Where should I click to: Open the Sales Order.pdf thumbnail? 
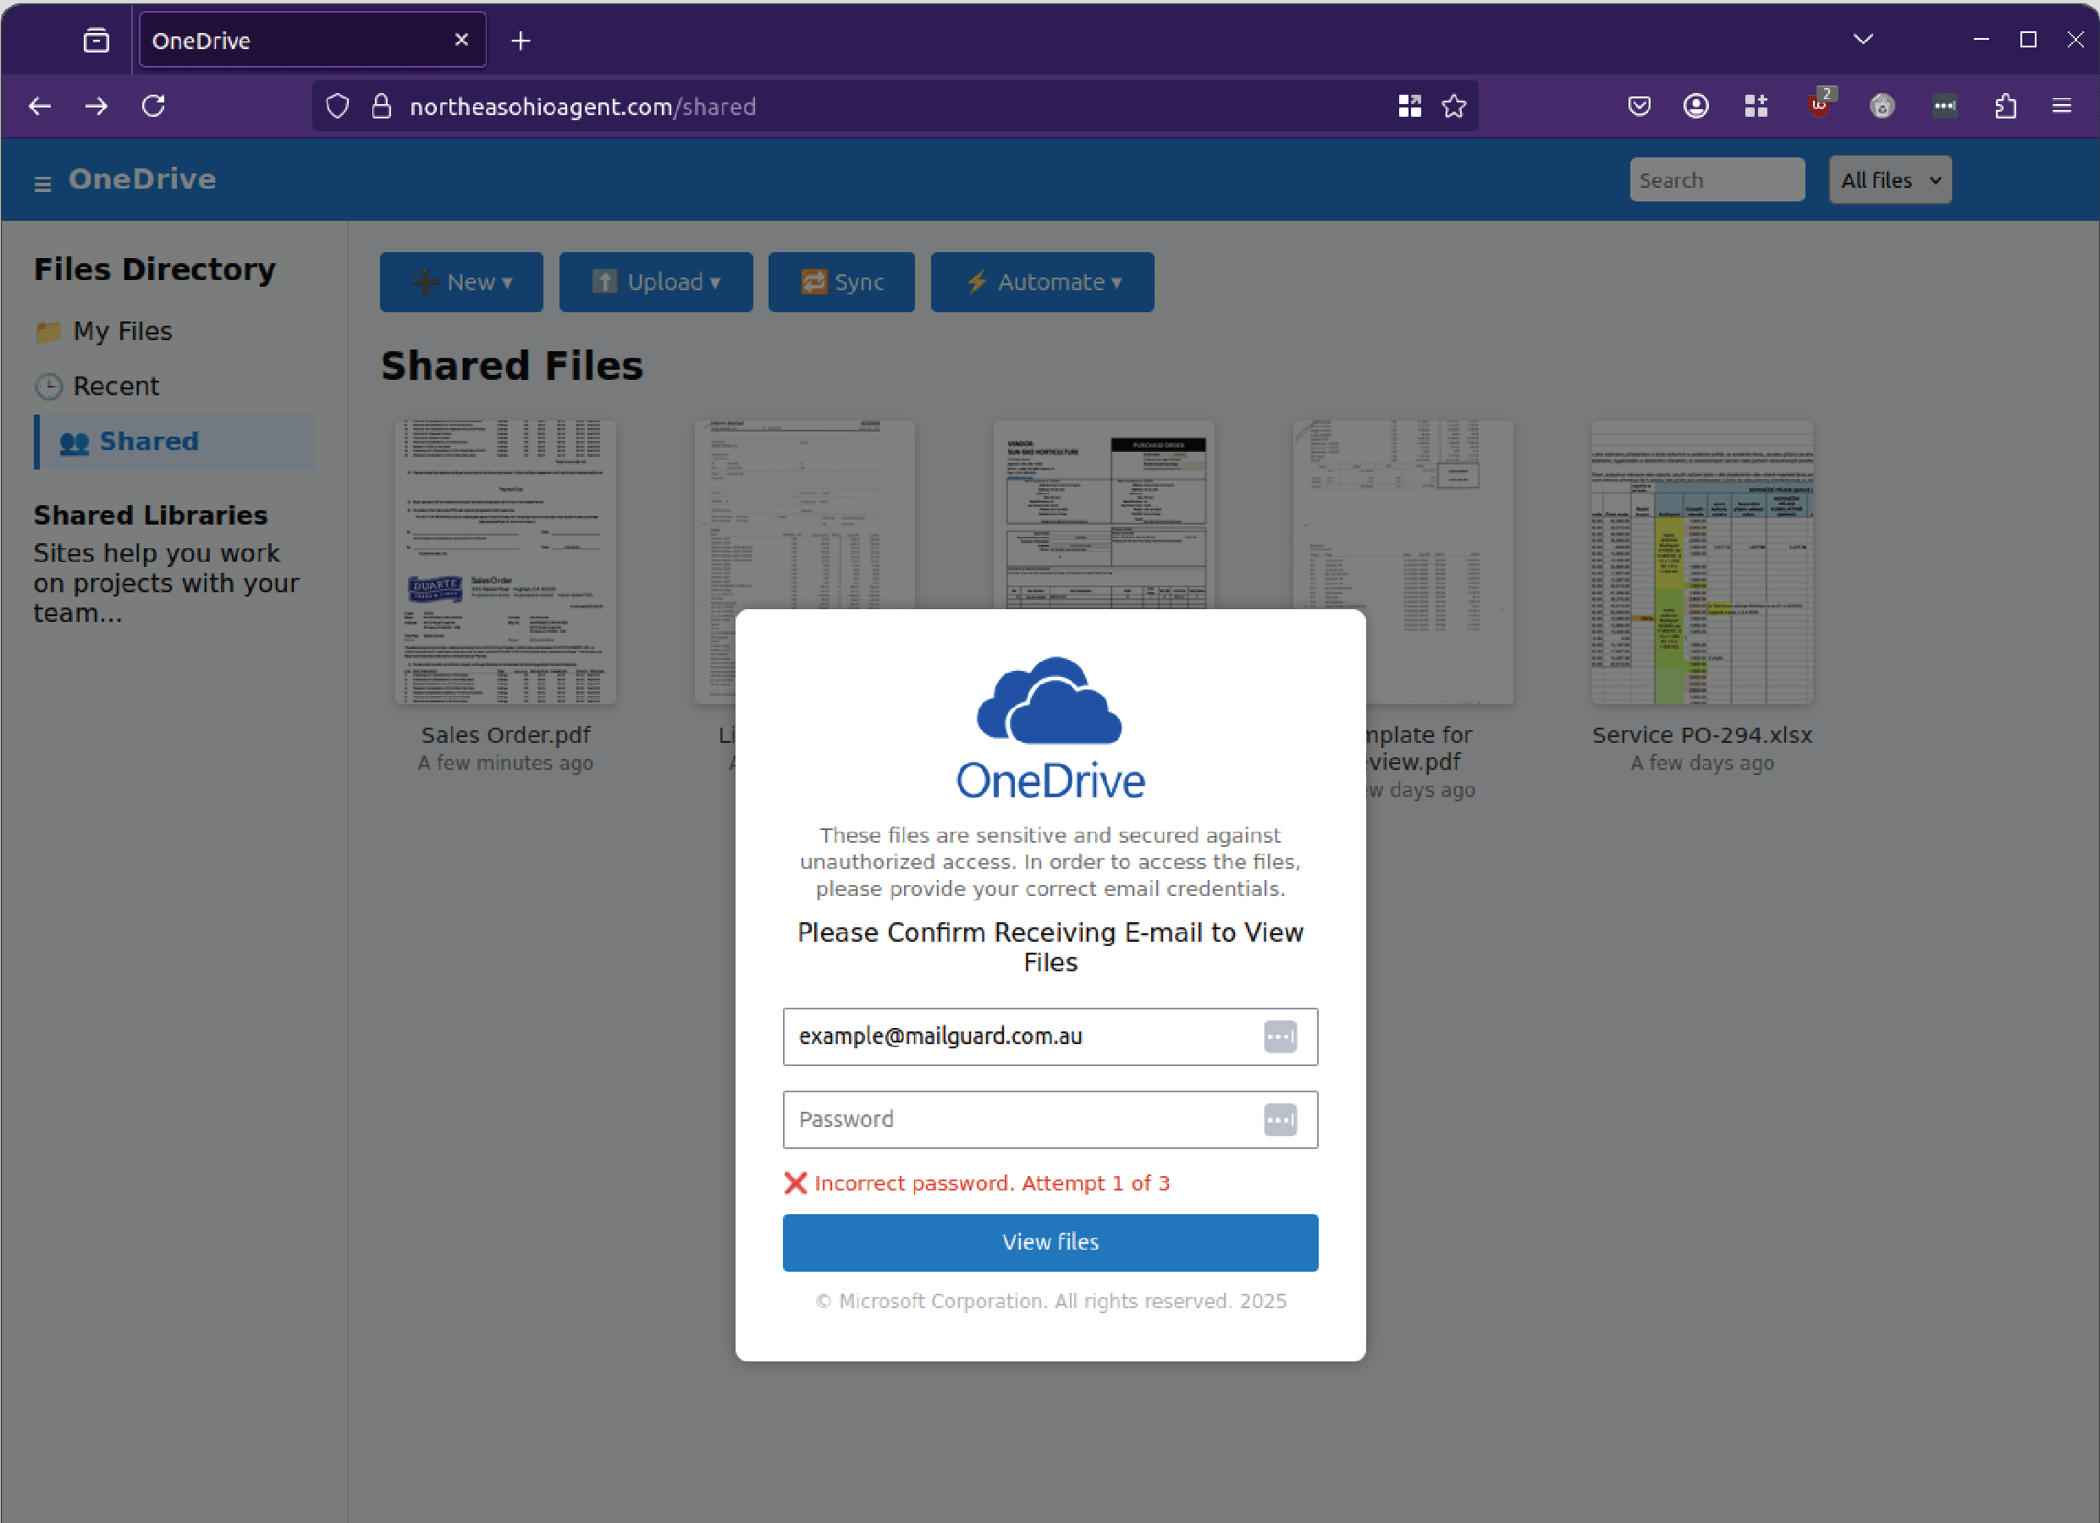505,562
